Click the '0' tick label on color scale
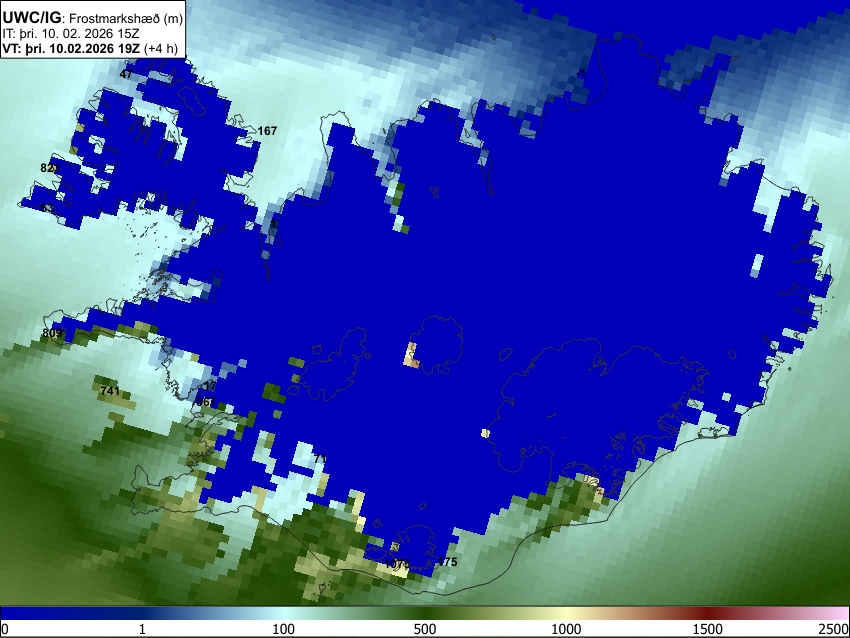The image size is (850, 638). (x=5, y=629)
